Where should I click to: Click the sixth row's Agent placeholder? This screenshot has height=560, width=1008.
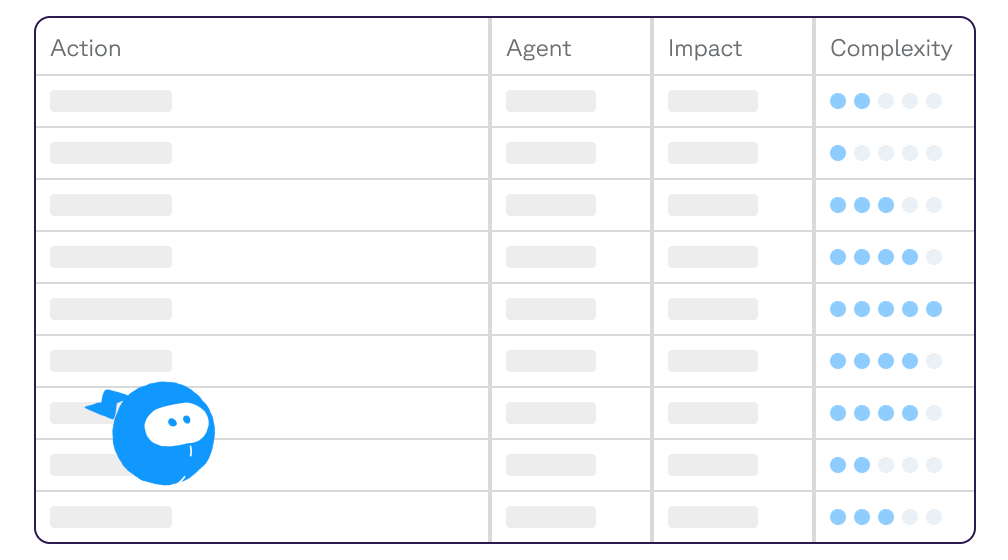pos(551,361)
